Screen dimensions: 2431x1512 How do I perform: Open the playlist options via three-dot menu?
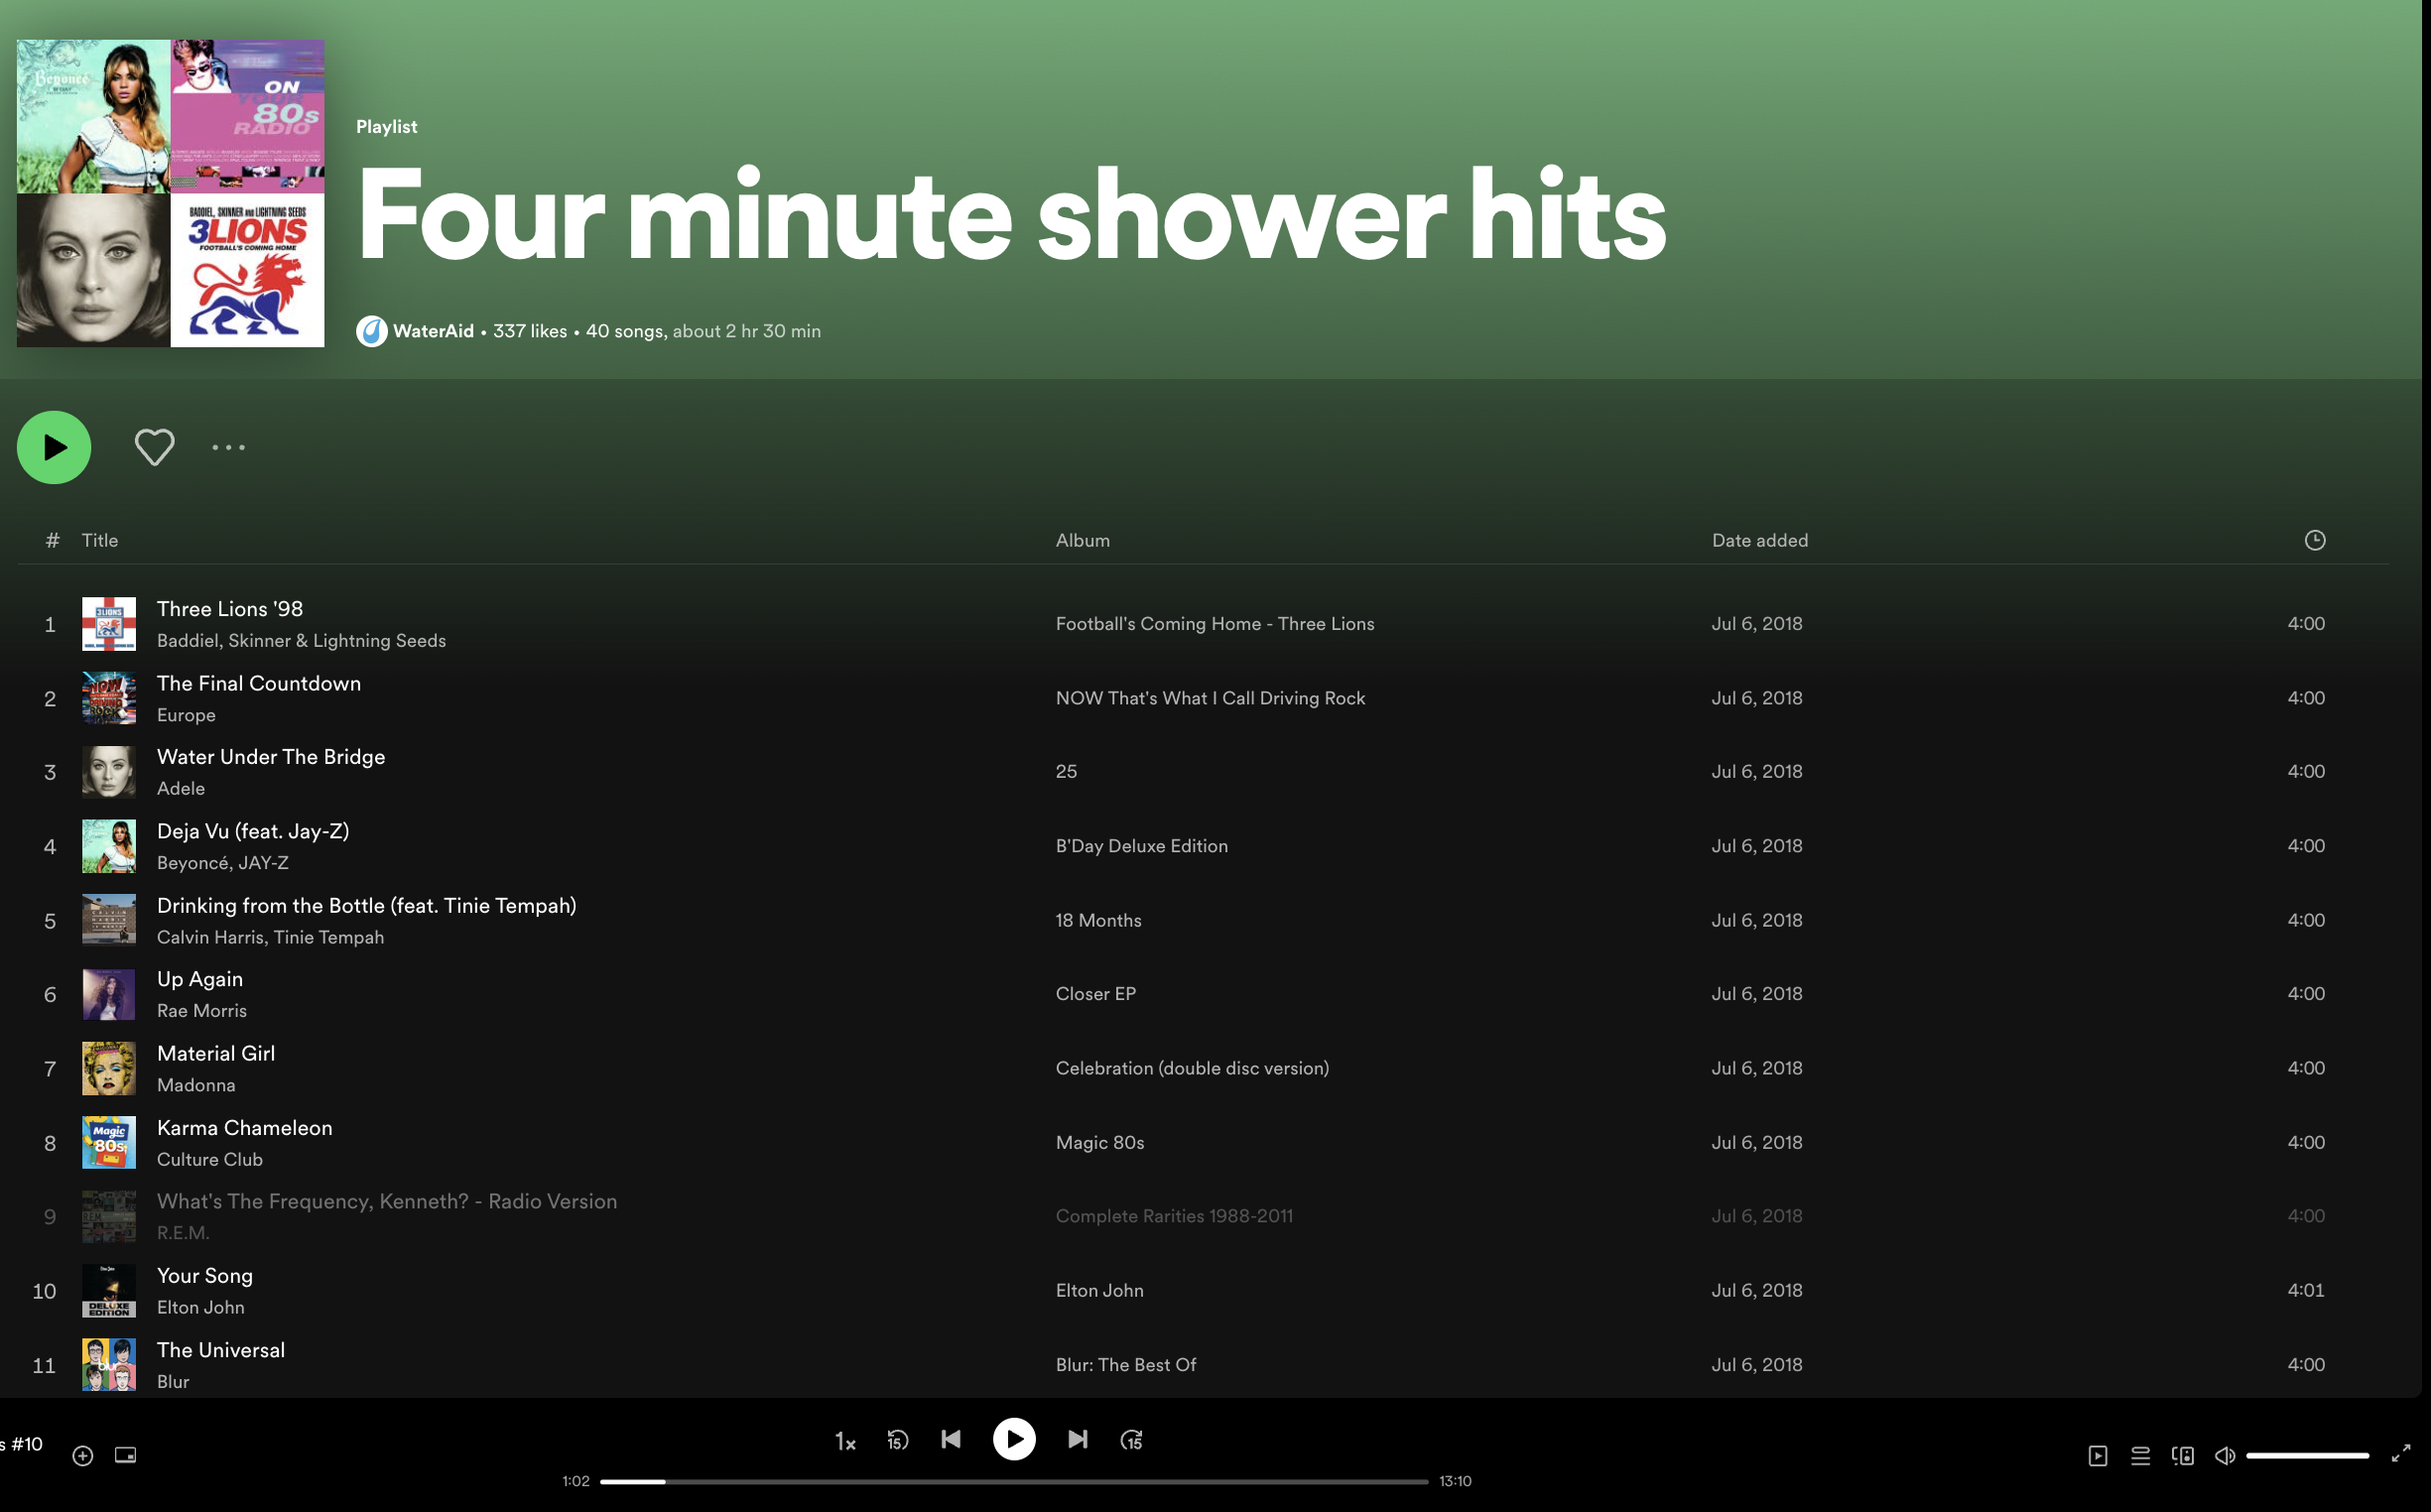point(227,448)
